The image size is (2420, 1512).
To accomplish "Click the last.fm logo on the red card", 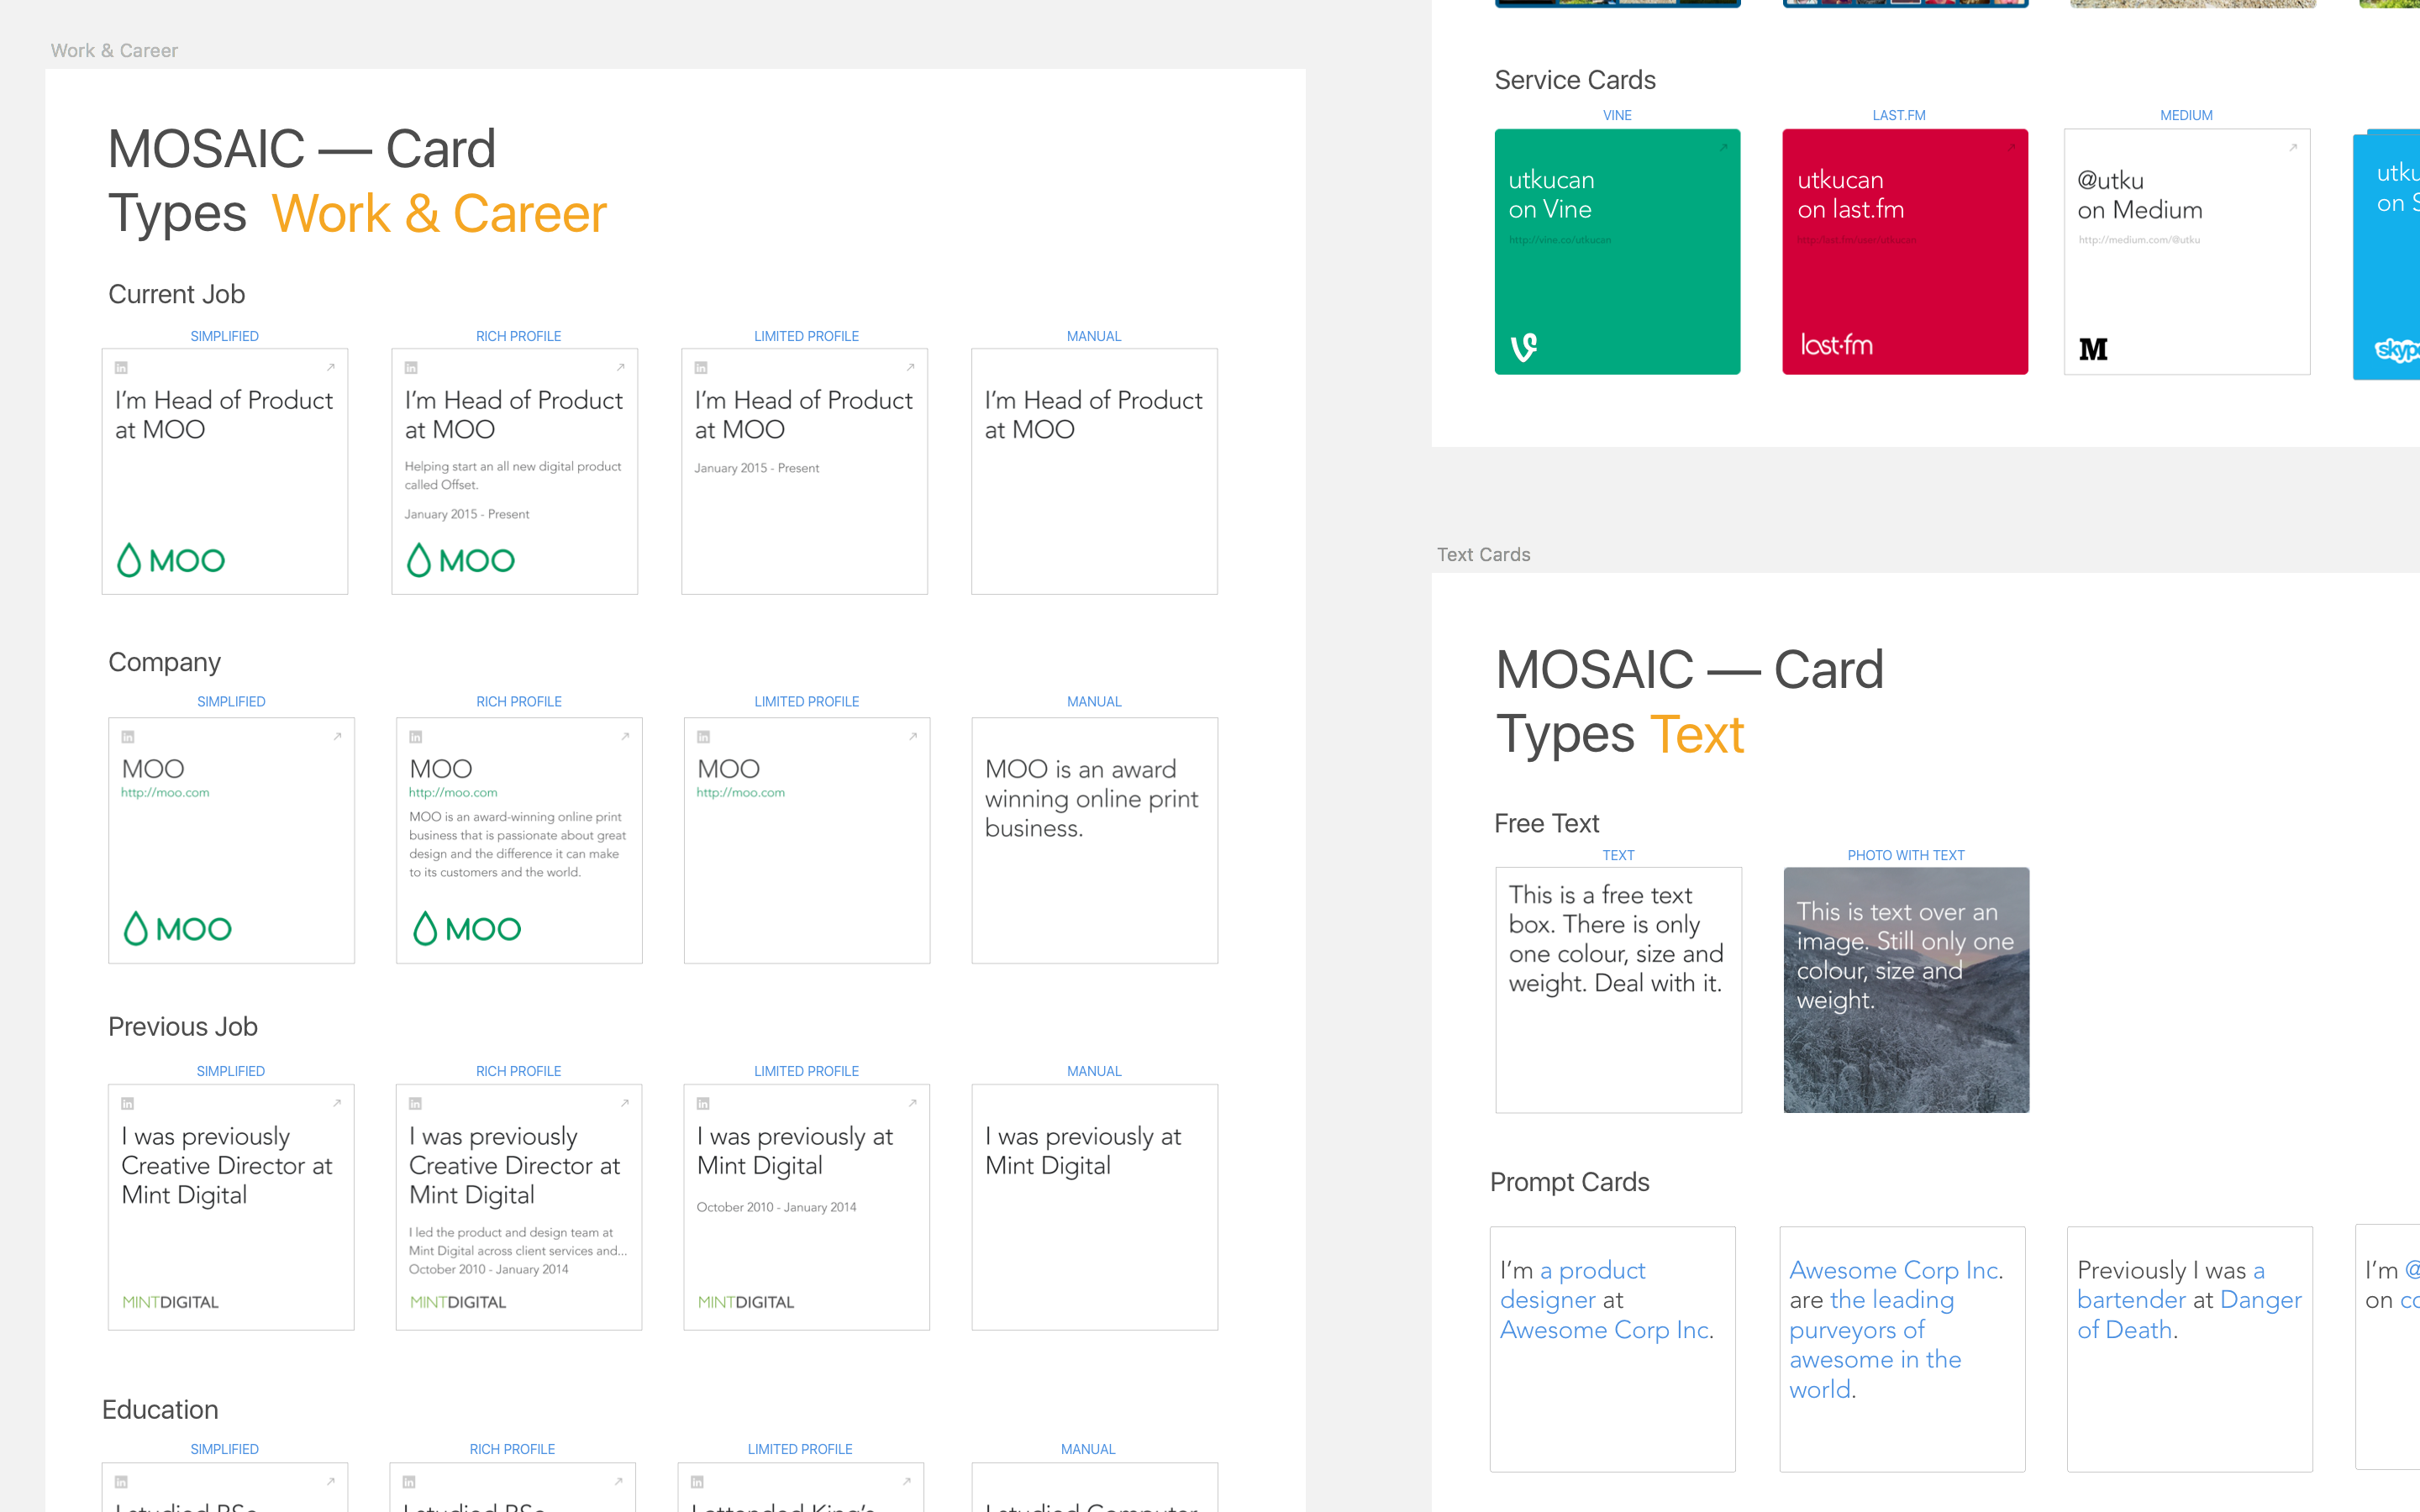I will [1837, 345].
